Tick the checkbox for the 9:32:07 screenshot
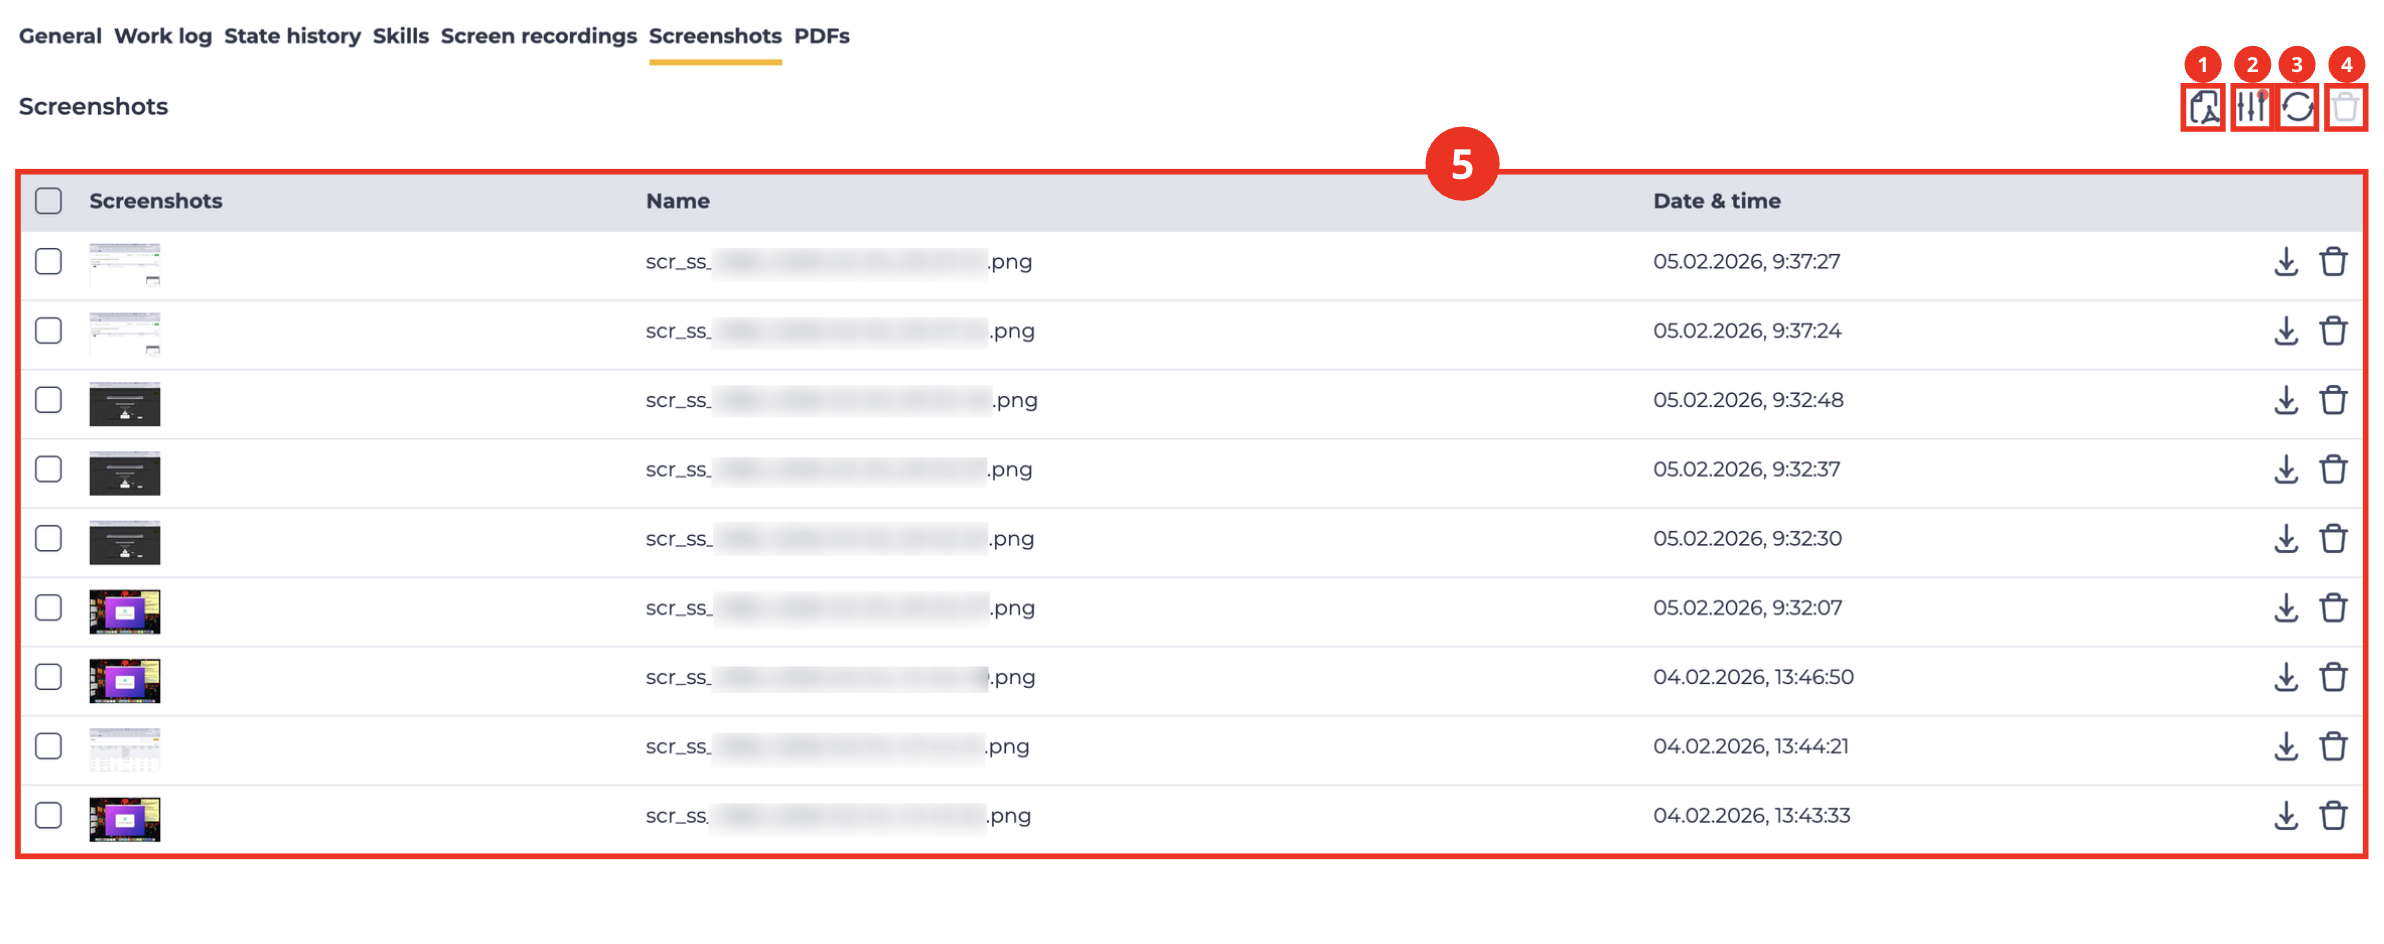This screenshot has width=2384, height=944. pyautogui.click(x=48, y=608)
